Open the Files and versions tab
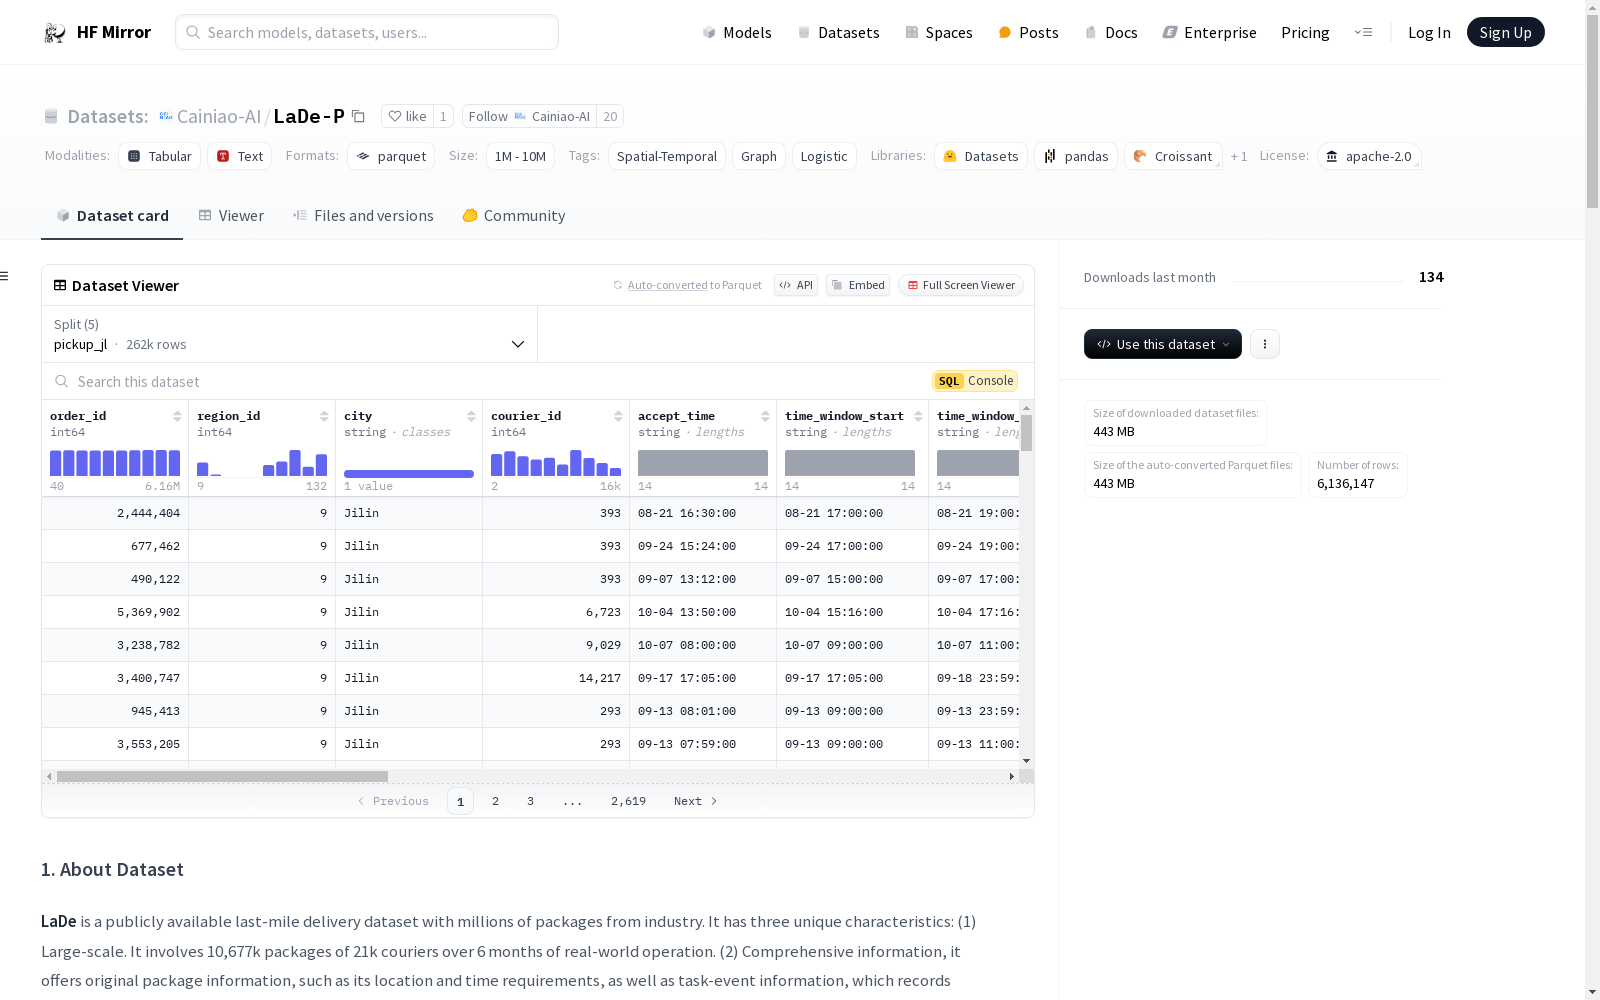This screenshot has height=1000, width=1600. click(x=363, y=216)
